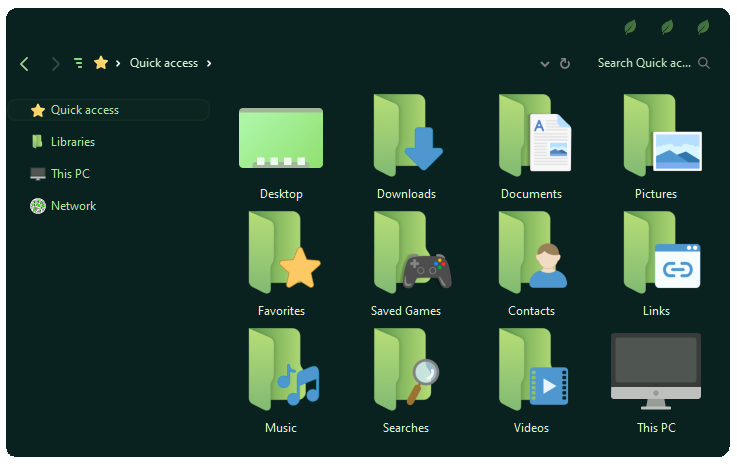Select the Saved Games folder icon
Image resolution: width=737 pixels, height=467 pixels.
[406, 254]
